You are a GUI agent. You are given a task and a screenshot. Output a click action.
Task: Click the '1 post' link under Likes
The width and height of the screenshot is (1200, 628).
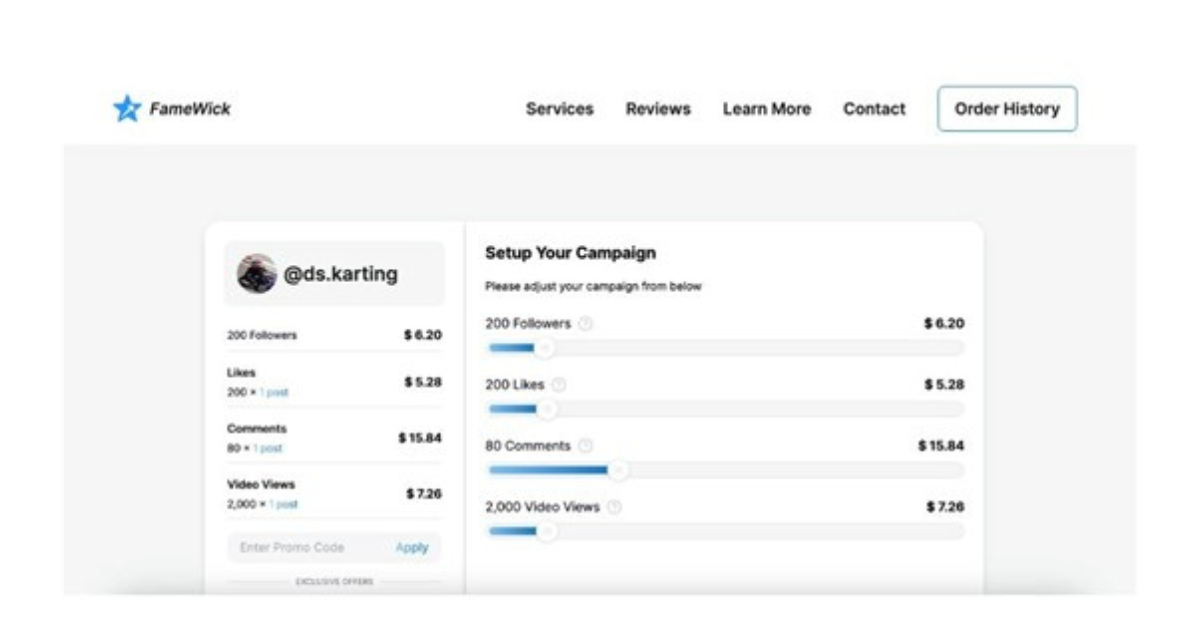tap(274, 393)
